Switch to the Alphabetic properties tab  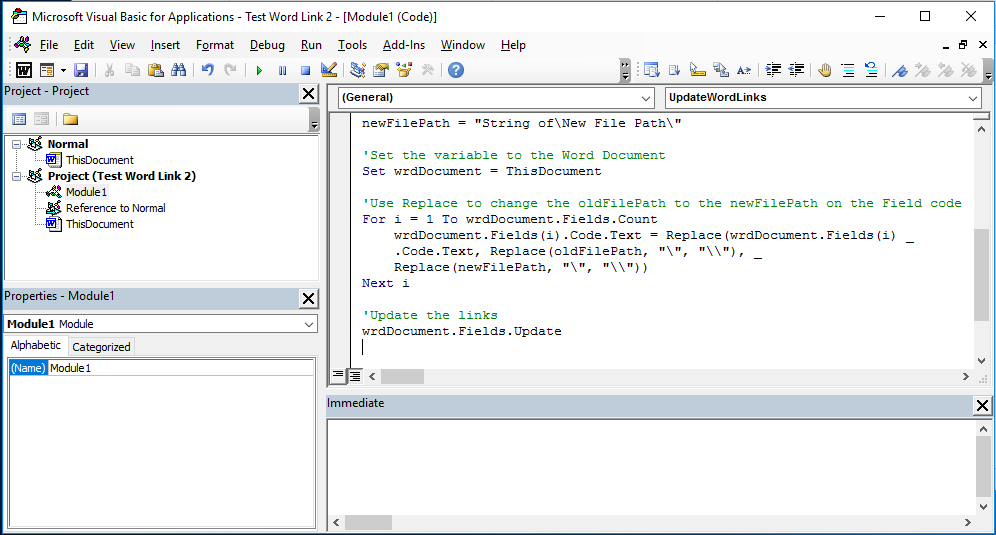coord(36,345)
